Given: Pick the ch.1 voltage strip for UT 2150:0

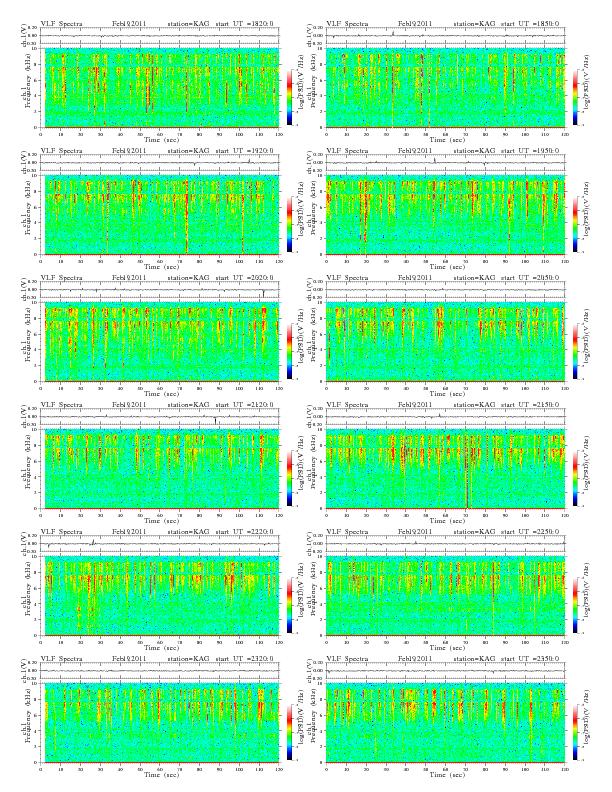Looking at the screenshot, I should 445,417.
